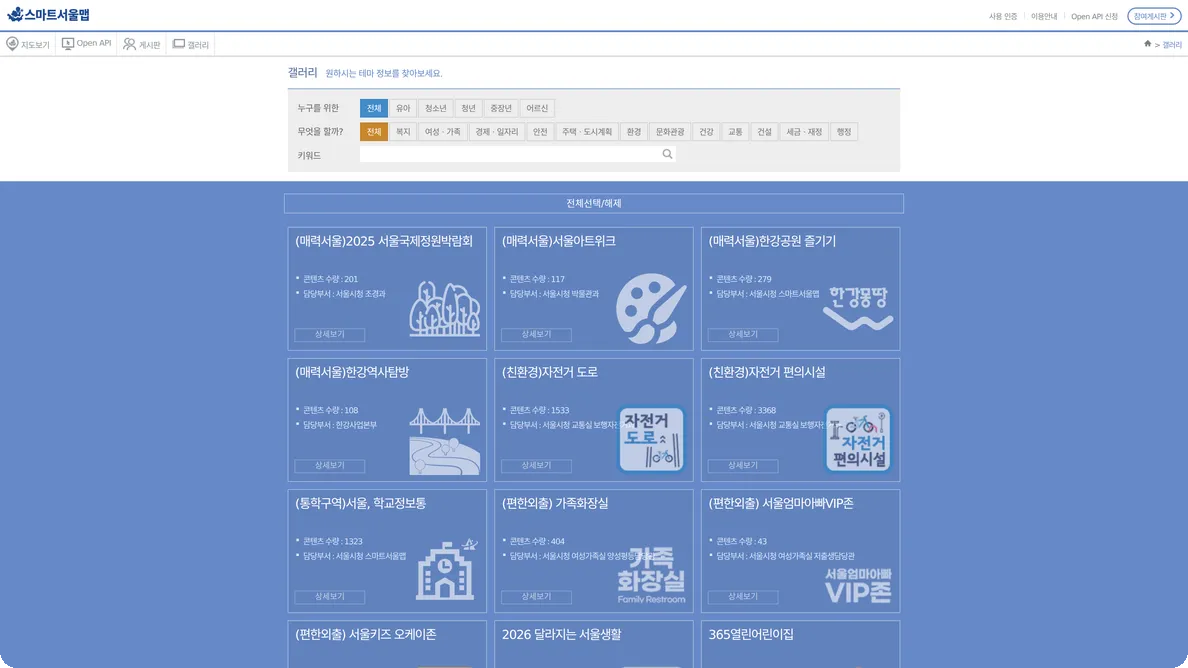
Task: Click the 365열린어린이집 title
Action: coord(751,634)
